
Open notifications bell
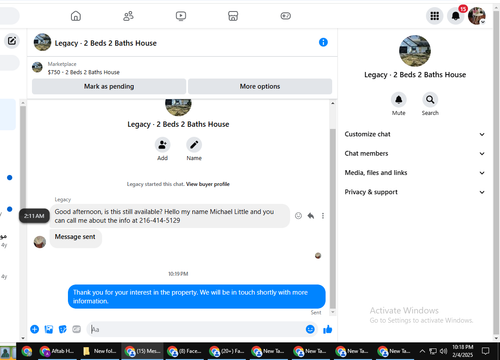click(x=456, y=16)
